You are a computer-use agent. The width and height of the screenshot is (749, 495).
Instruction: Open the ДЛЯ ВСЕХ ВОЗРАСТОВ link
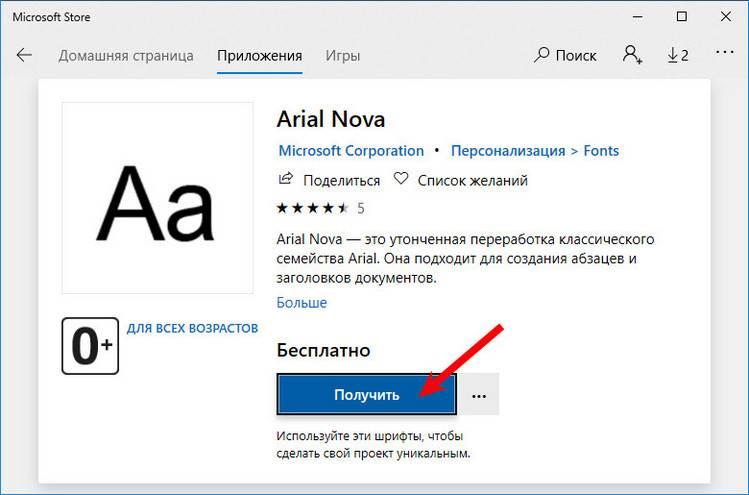[x=192, y=328]
